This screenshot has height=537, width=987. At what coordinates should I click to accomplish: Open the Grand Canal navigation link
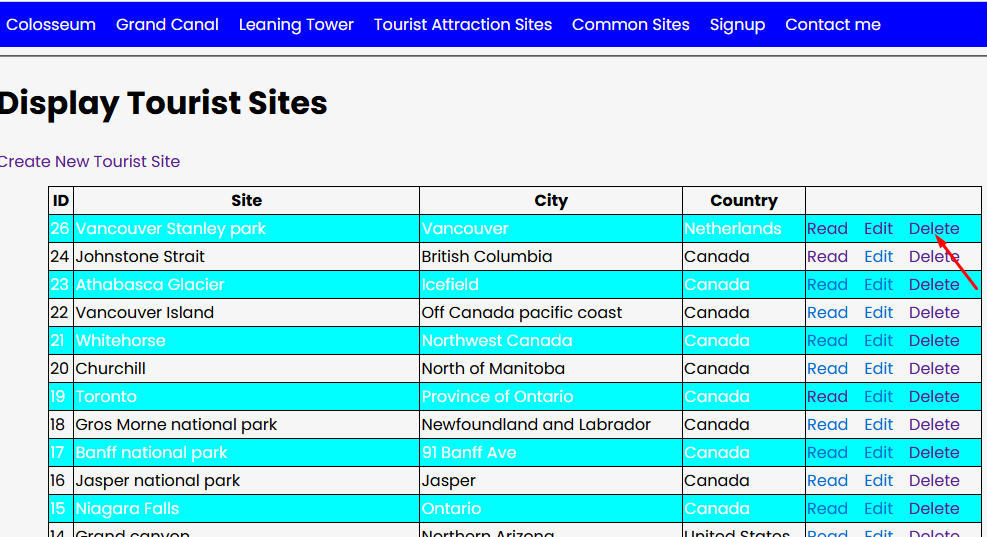click(x=167, y=24)
